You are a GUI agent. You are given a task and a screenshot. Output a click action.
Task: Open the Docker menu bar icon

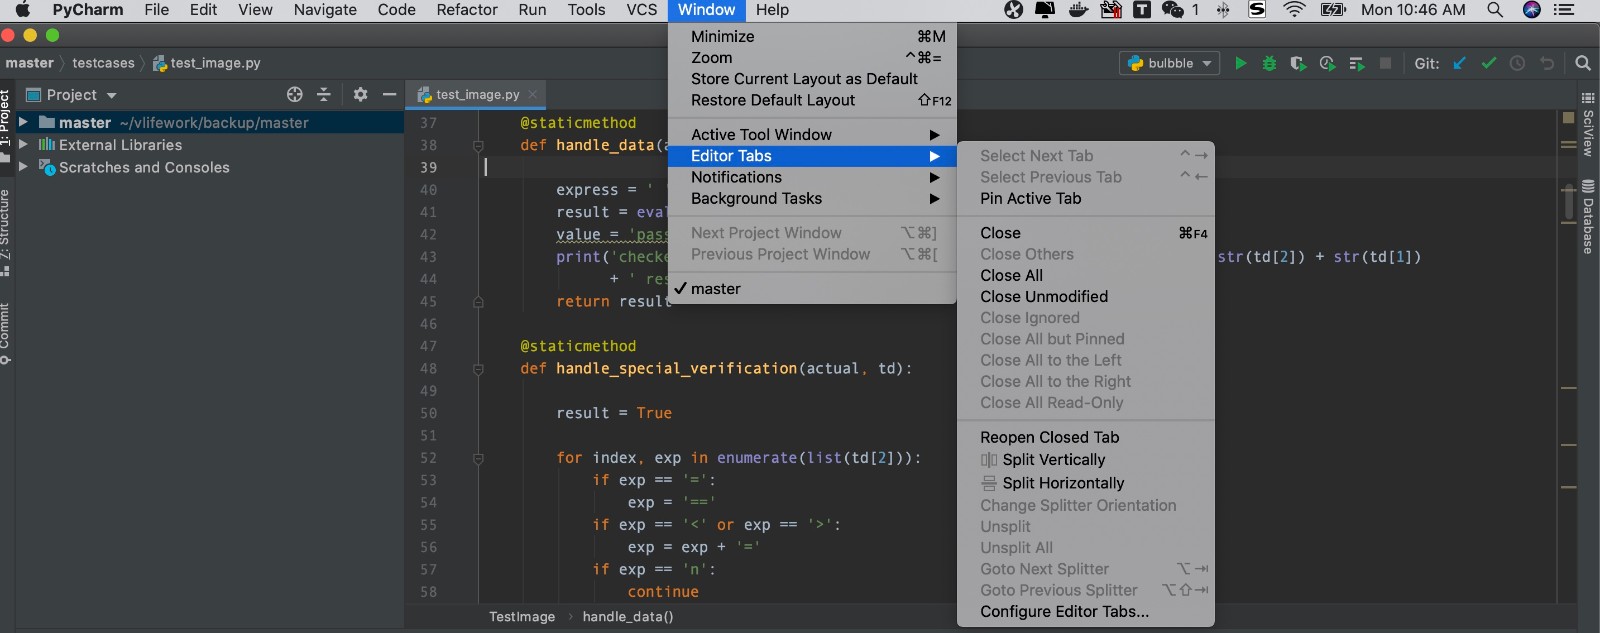tap(1078, 10)
